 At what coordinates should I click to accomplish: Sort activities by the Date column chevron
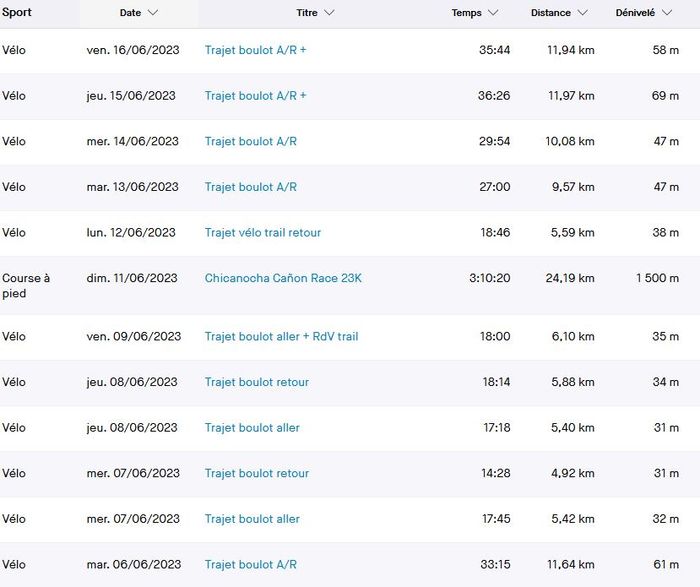click(153, 13)
